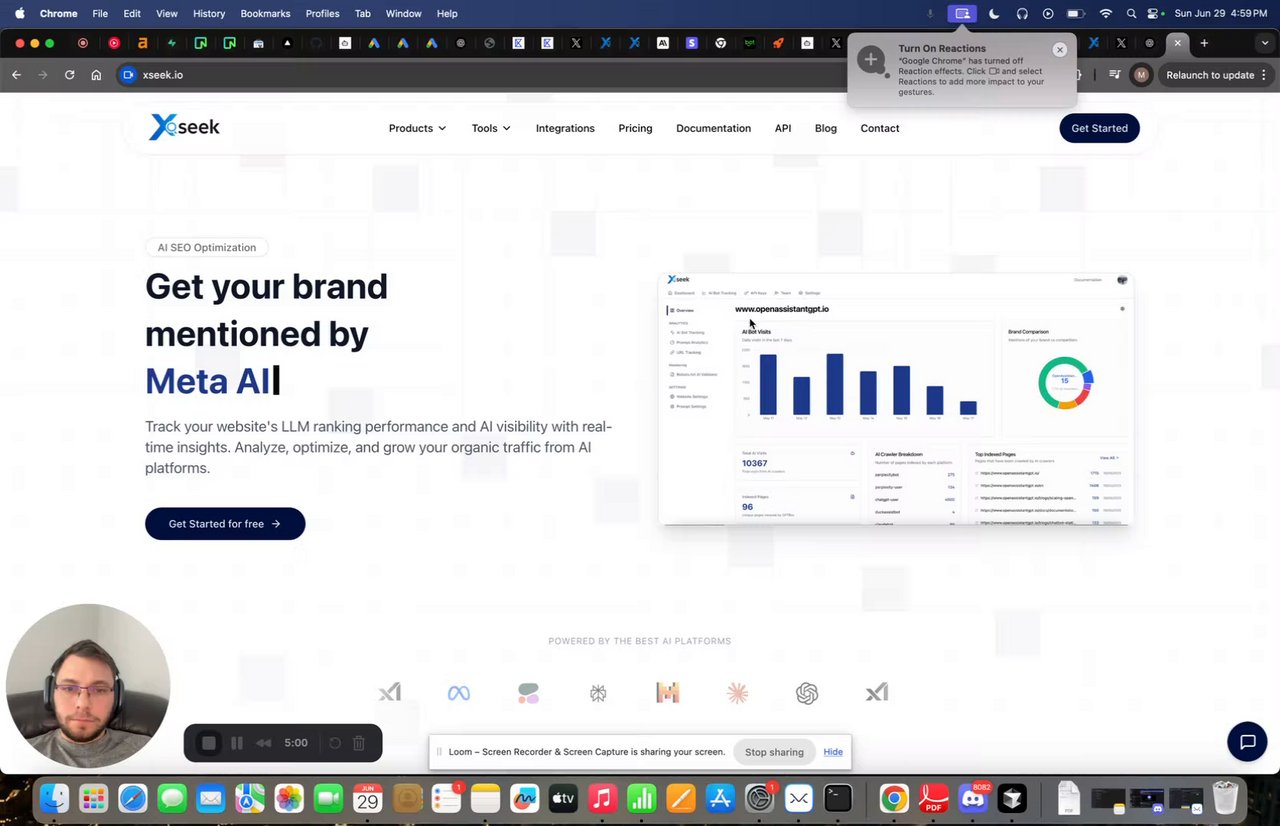This screenshot has width=1280, height=826.
Task: Go to the Pricing page
Action: tap(635, 128)
